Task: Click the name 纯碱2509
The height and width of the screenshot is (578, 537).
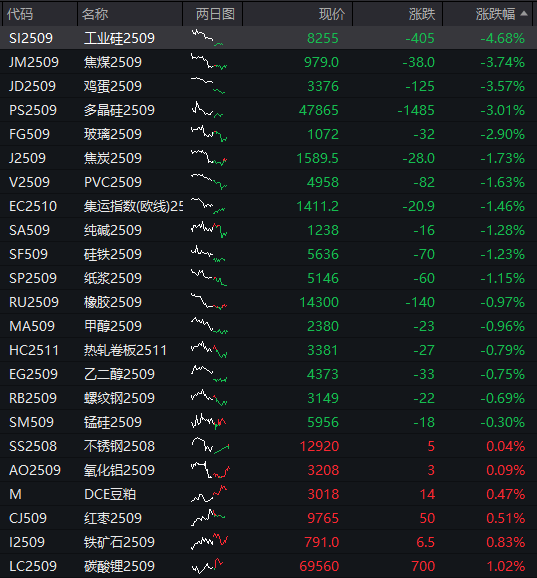Action: (113, 230)
